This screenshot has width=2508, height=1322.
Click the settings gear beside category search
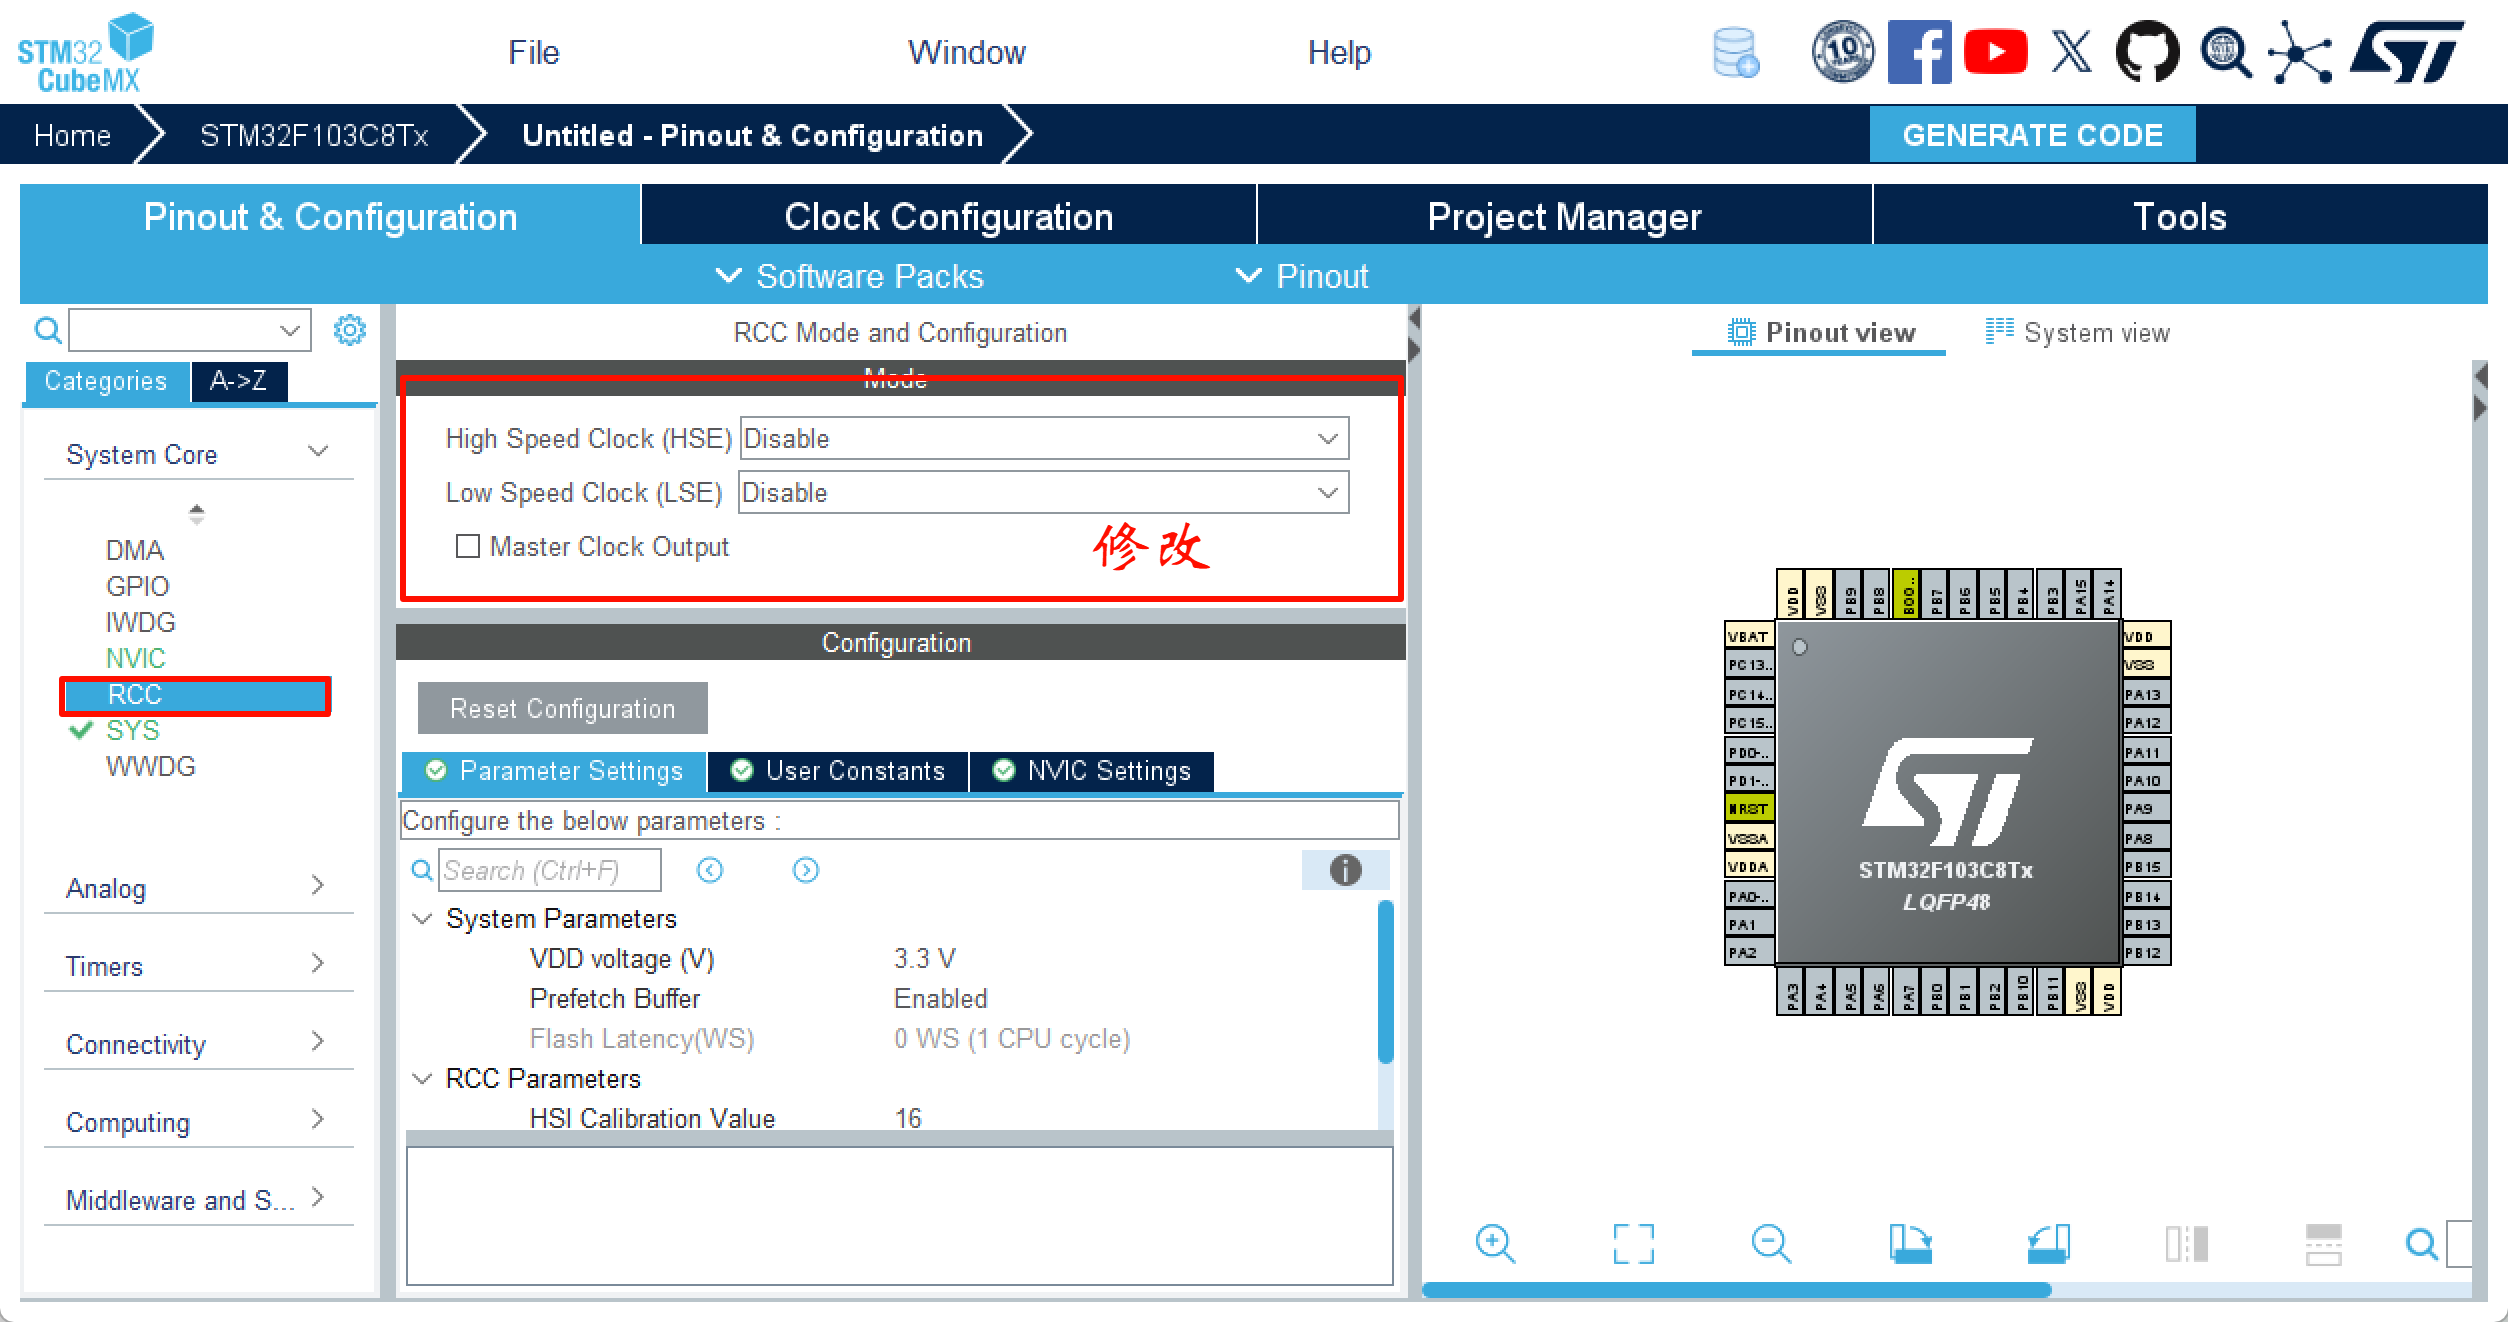point(349,330)
